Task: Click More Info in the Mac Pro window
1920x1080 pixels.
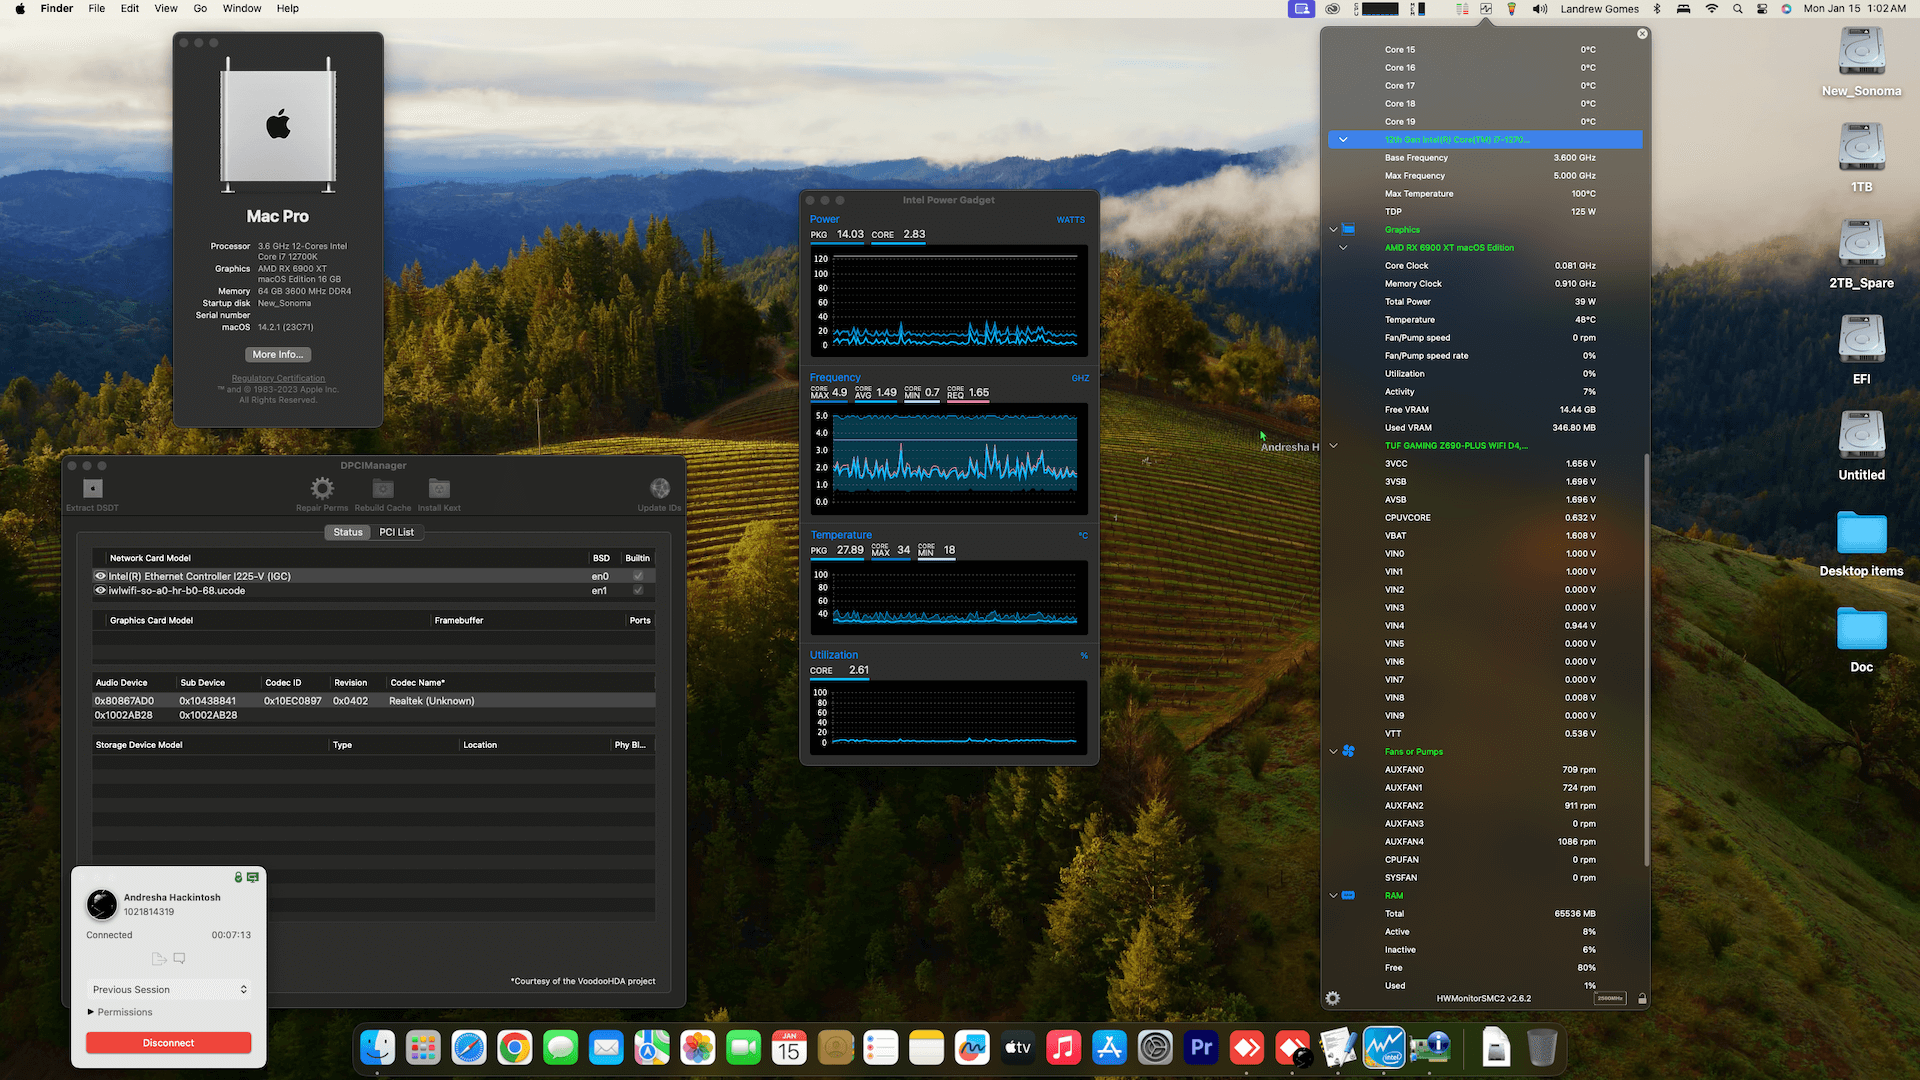Action: coord(277,354)
